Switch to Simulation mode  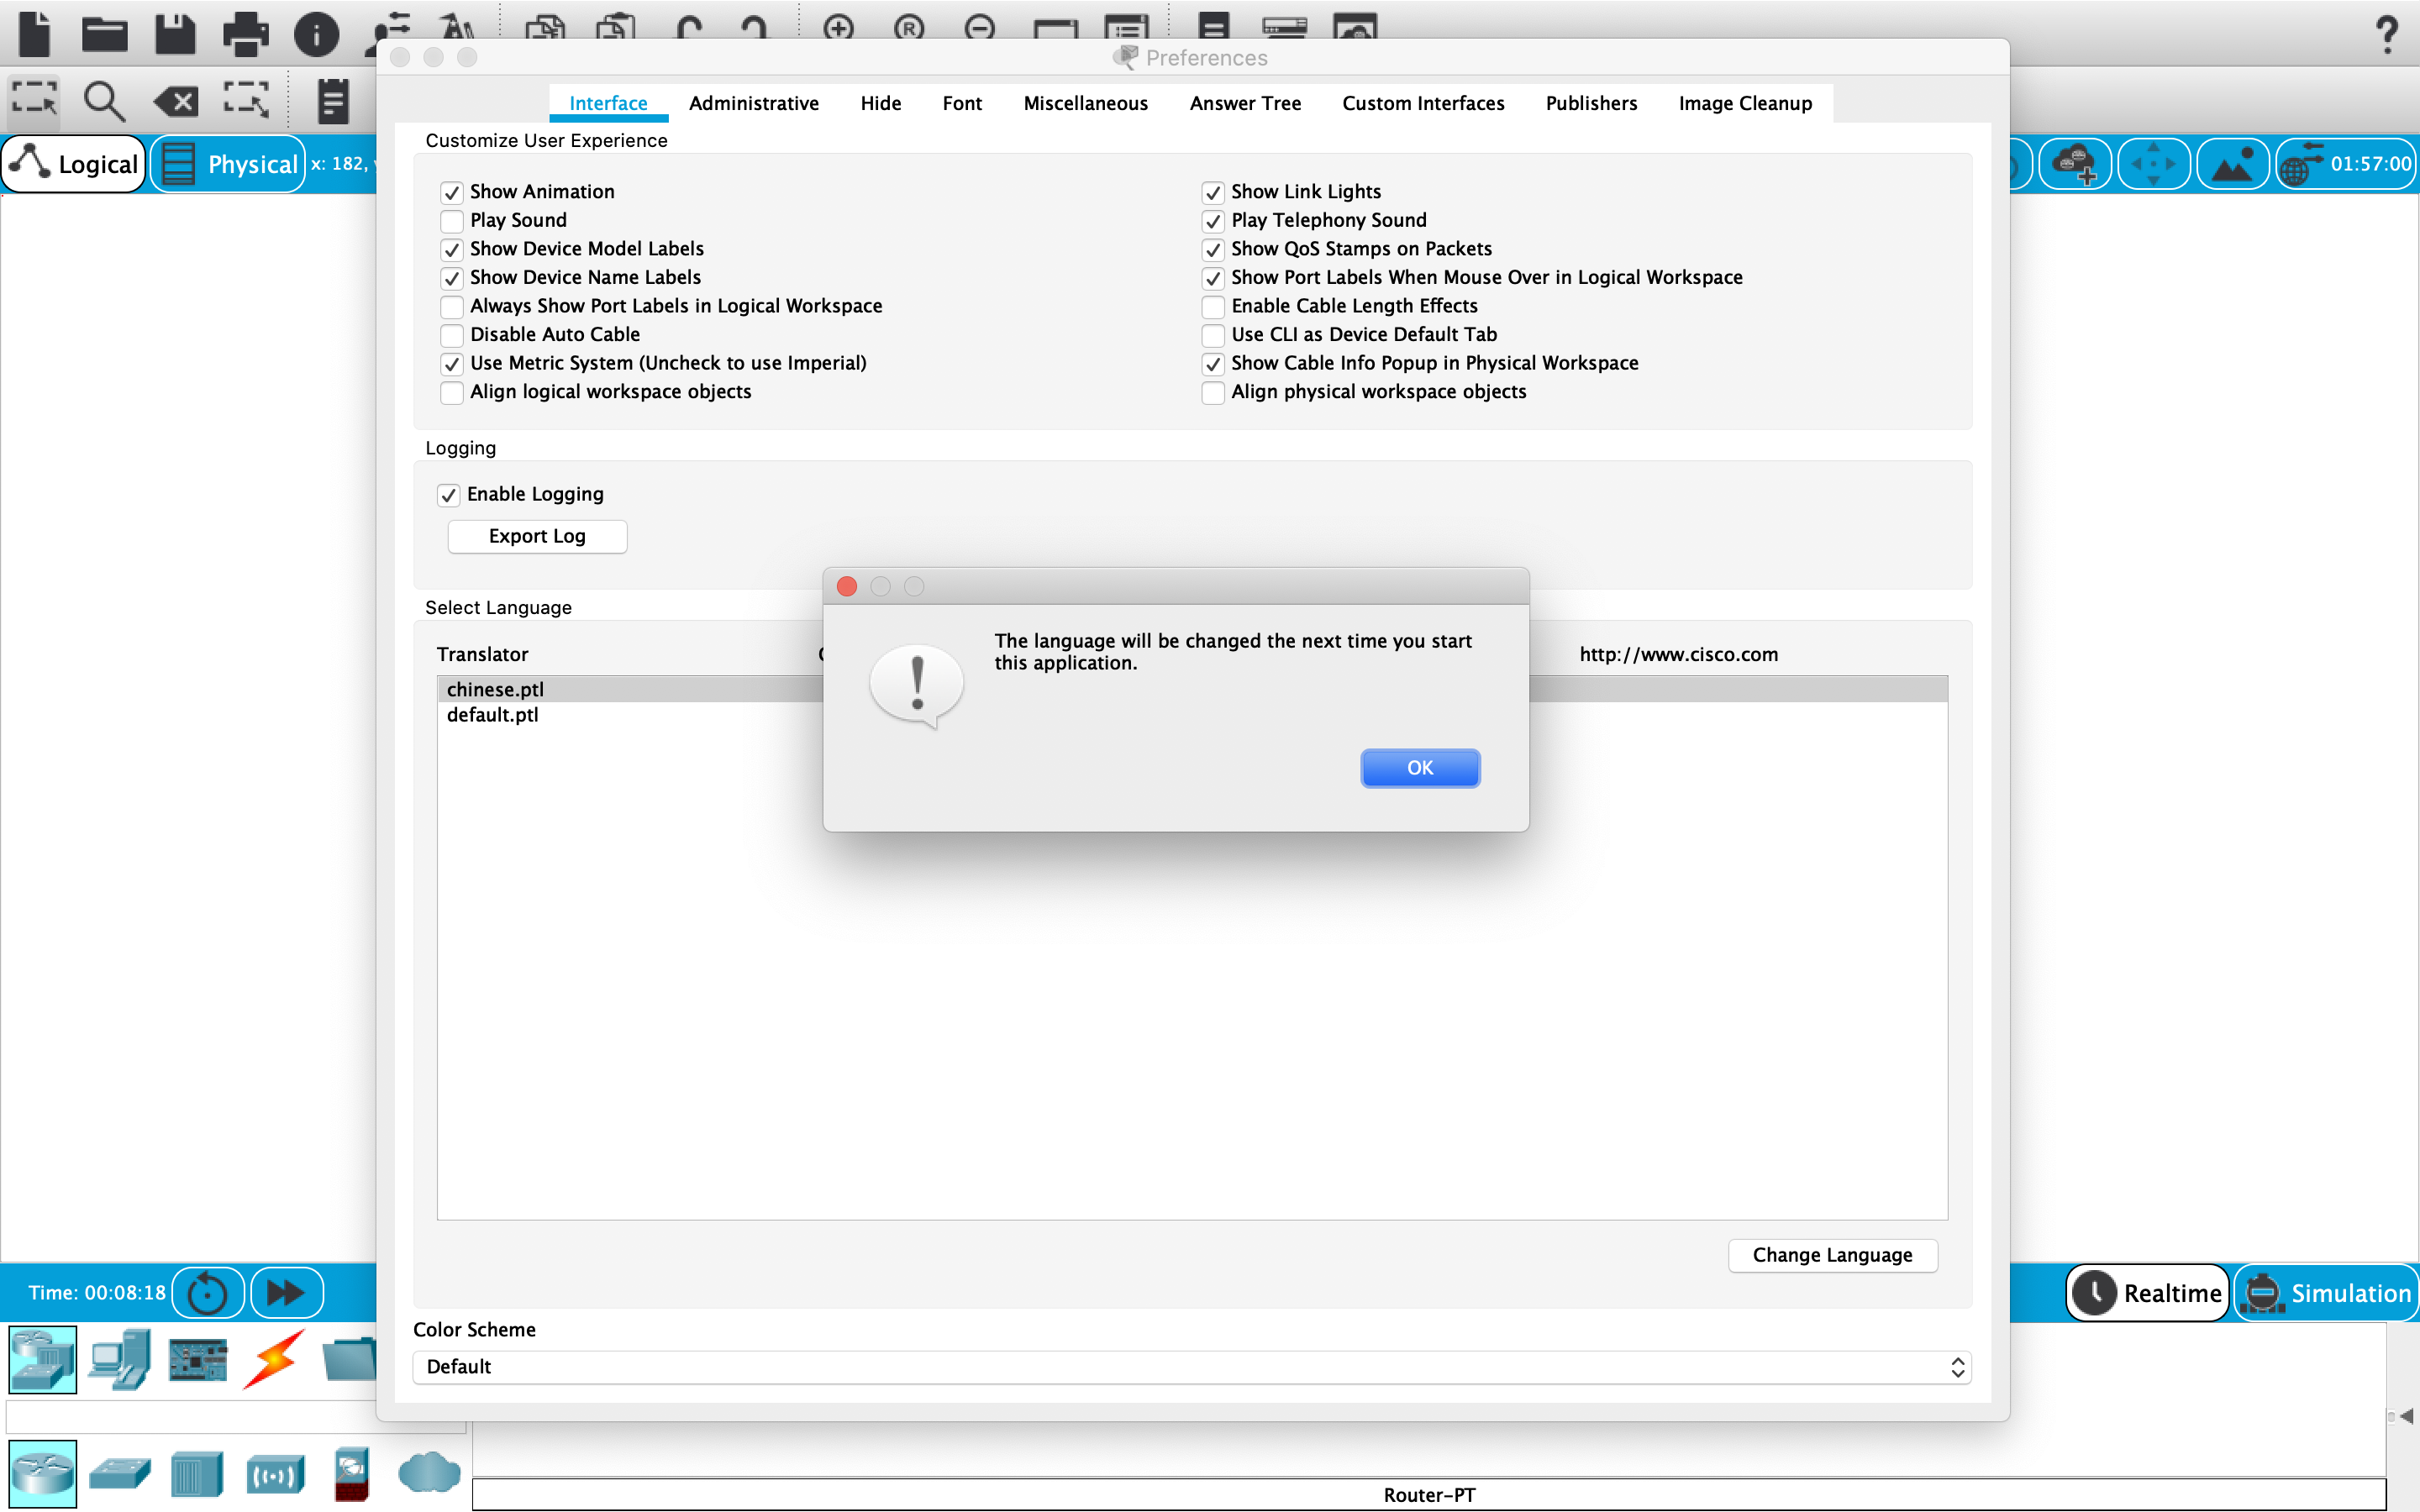[2327, 1293]
